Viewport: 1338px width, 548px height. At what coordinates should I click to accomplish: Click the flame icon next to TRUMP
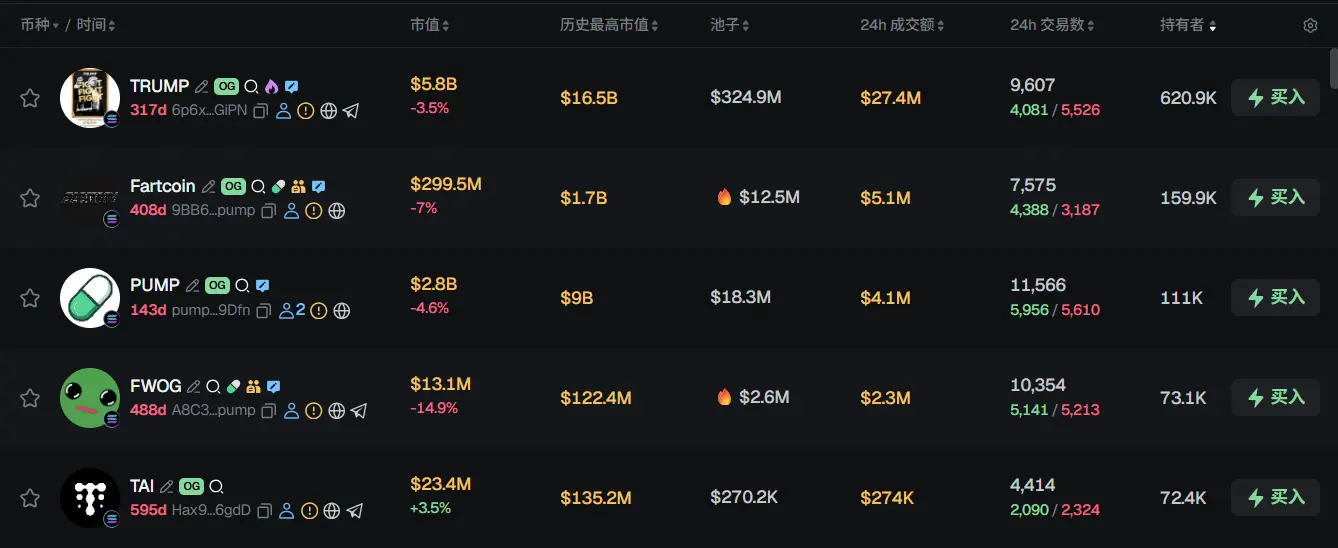click(272, 87)
